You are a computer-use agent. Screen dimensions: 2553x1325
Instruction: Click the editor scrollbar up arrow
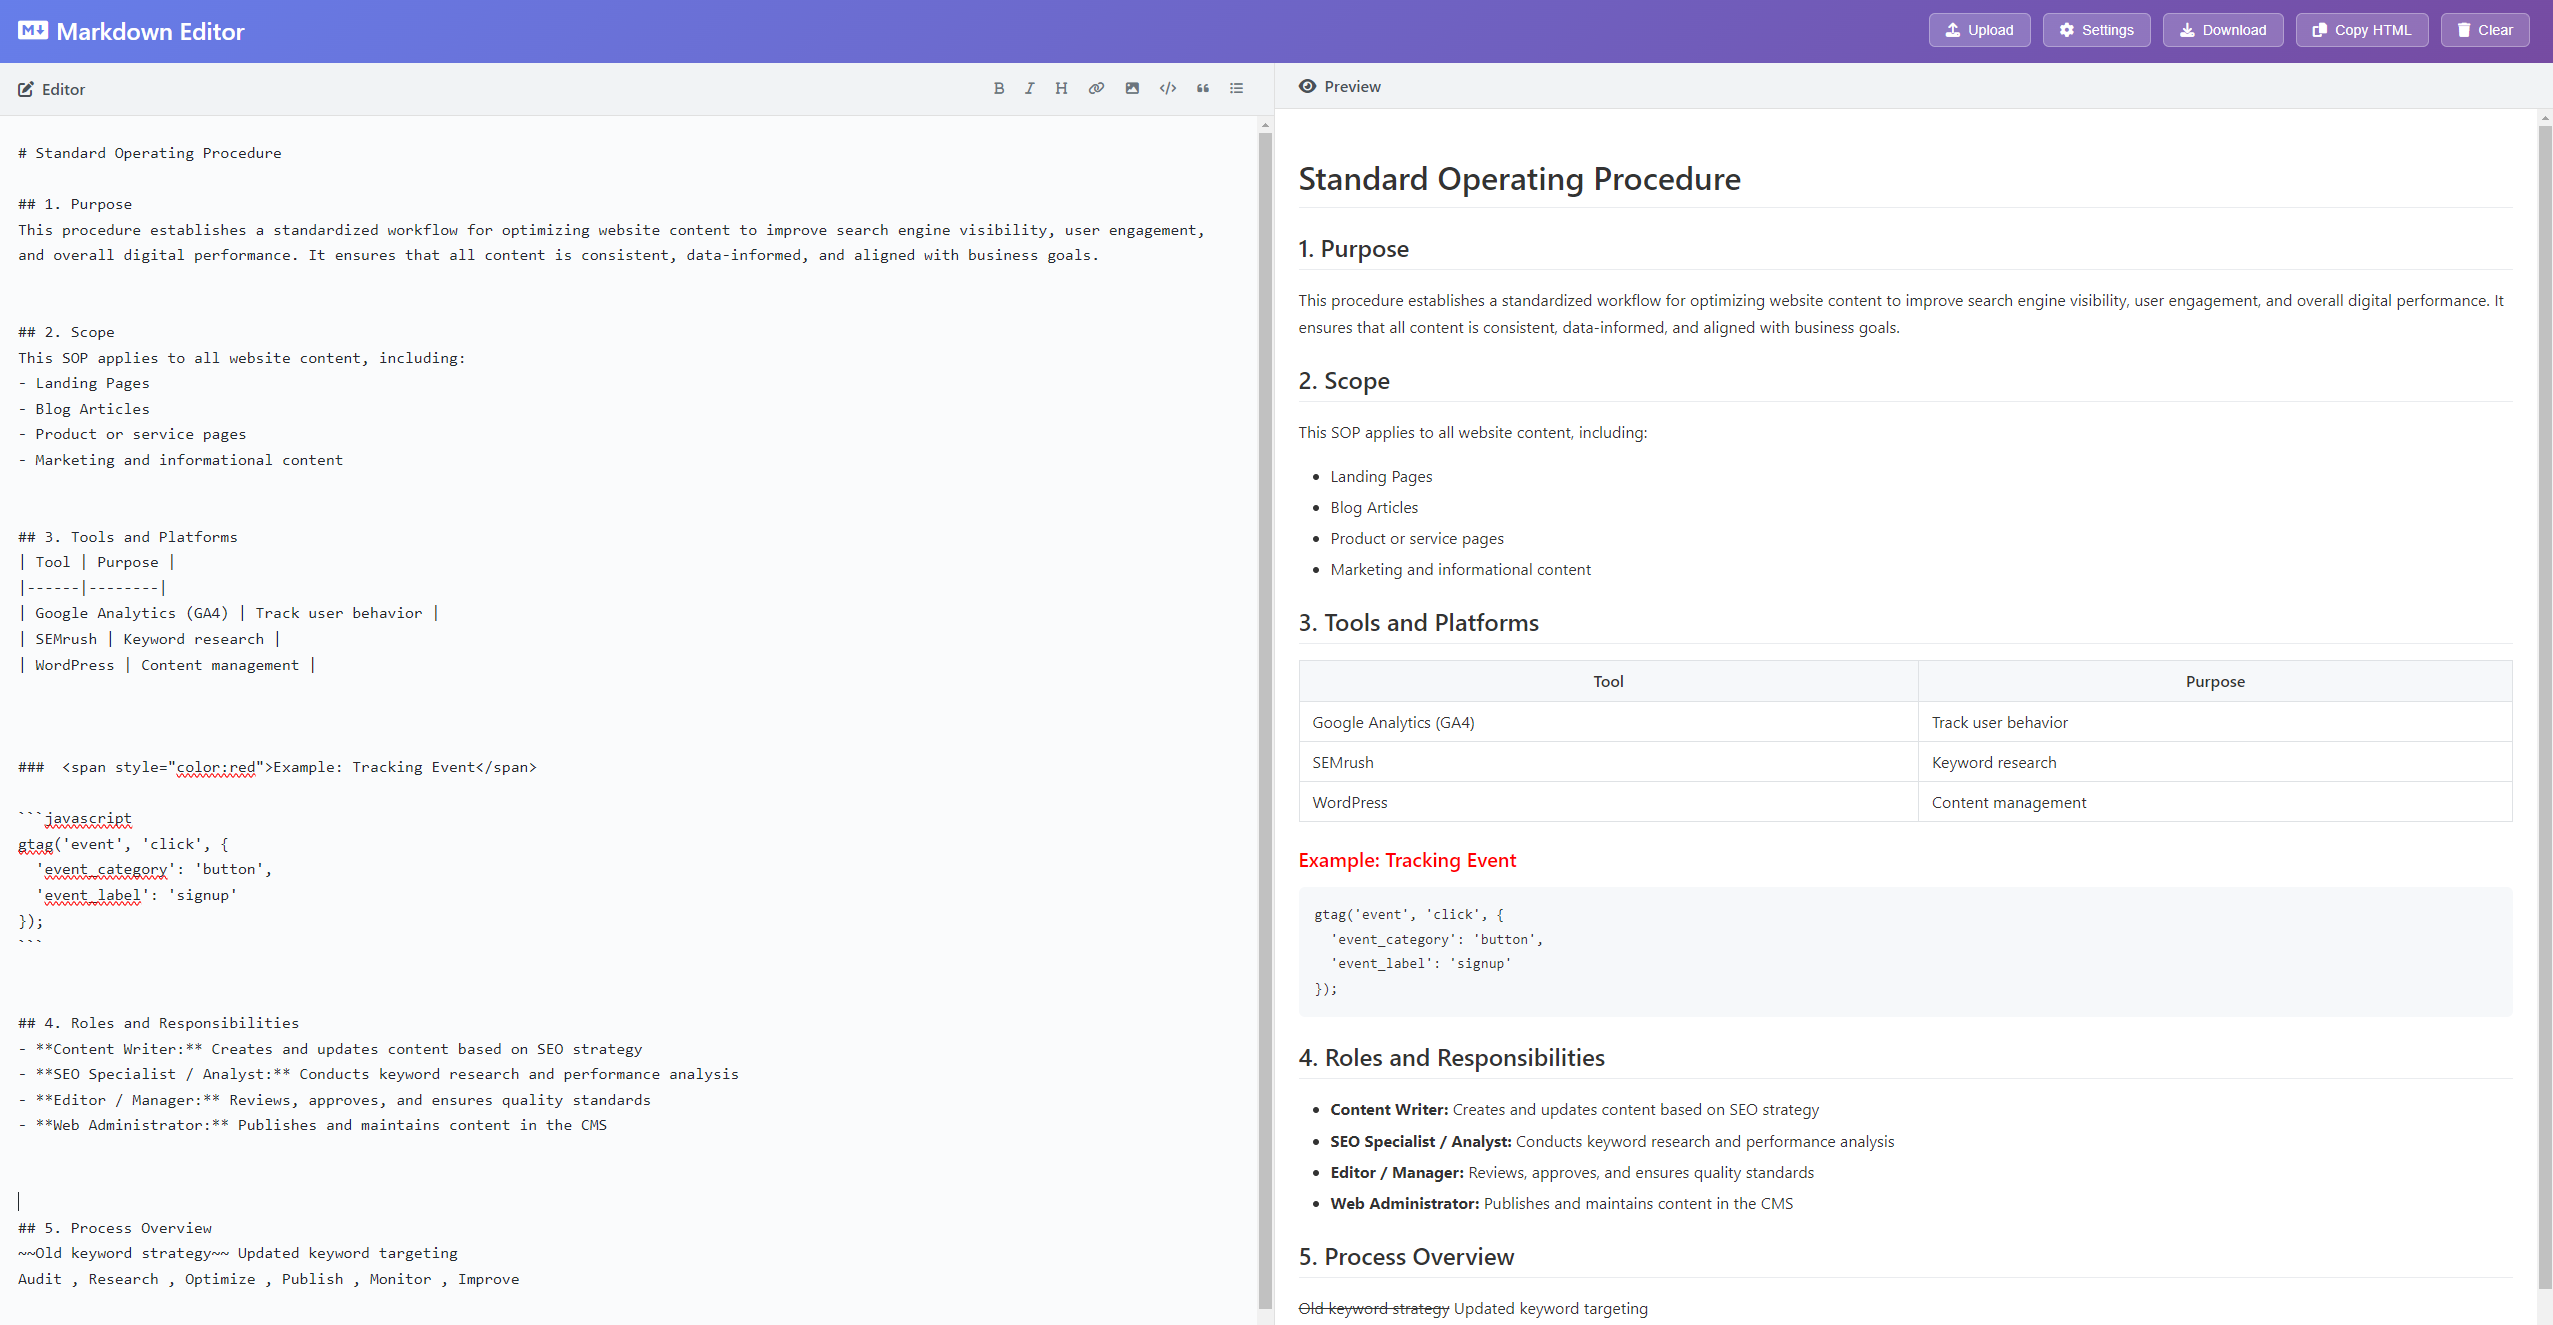pyautogui.click(x=1265, y=126)
